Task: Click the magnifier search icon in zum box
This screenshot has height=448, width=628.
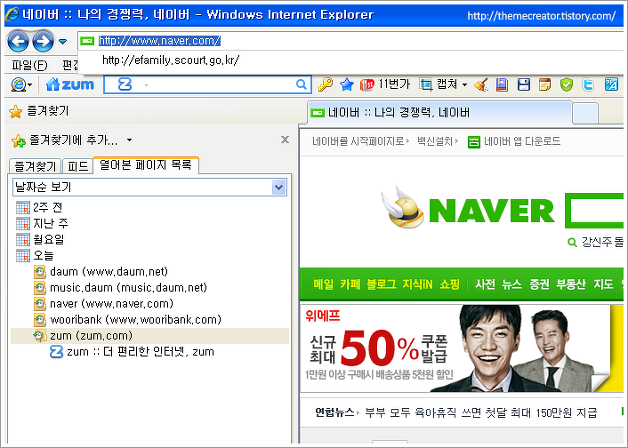Action: (x=301, y=84)
